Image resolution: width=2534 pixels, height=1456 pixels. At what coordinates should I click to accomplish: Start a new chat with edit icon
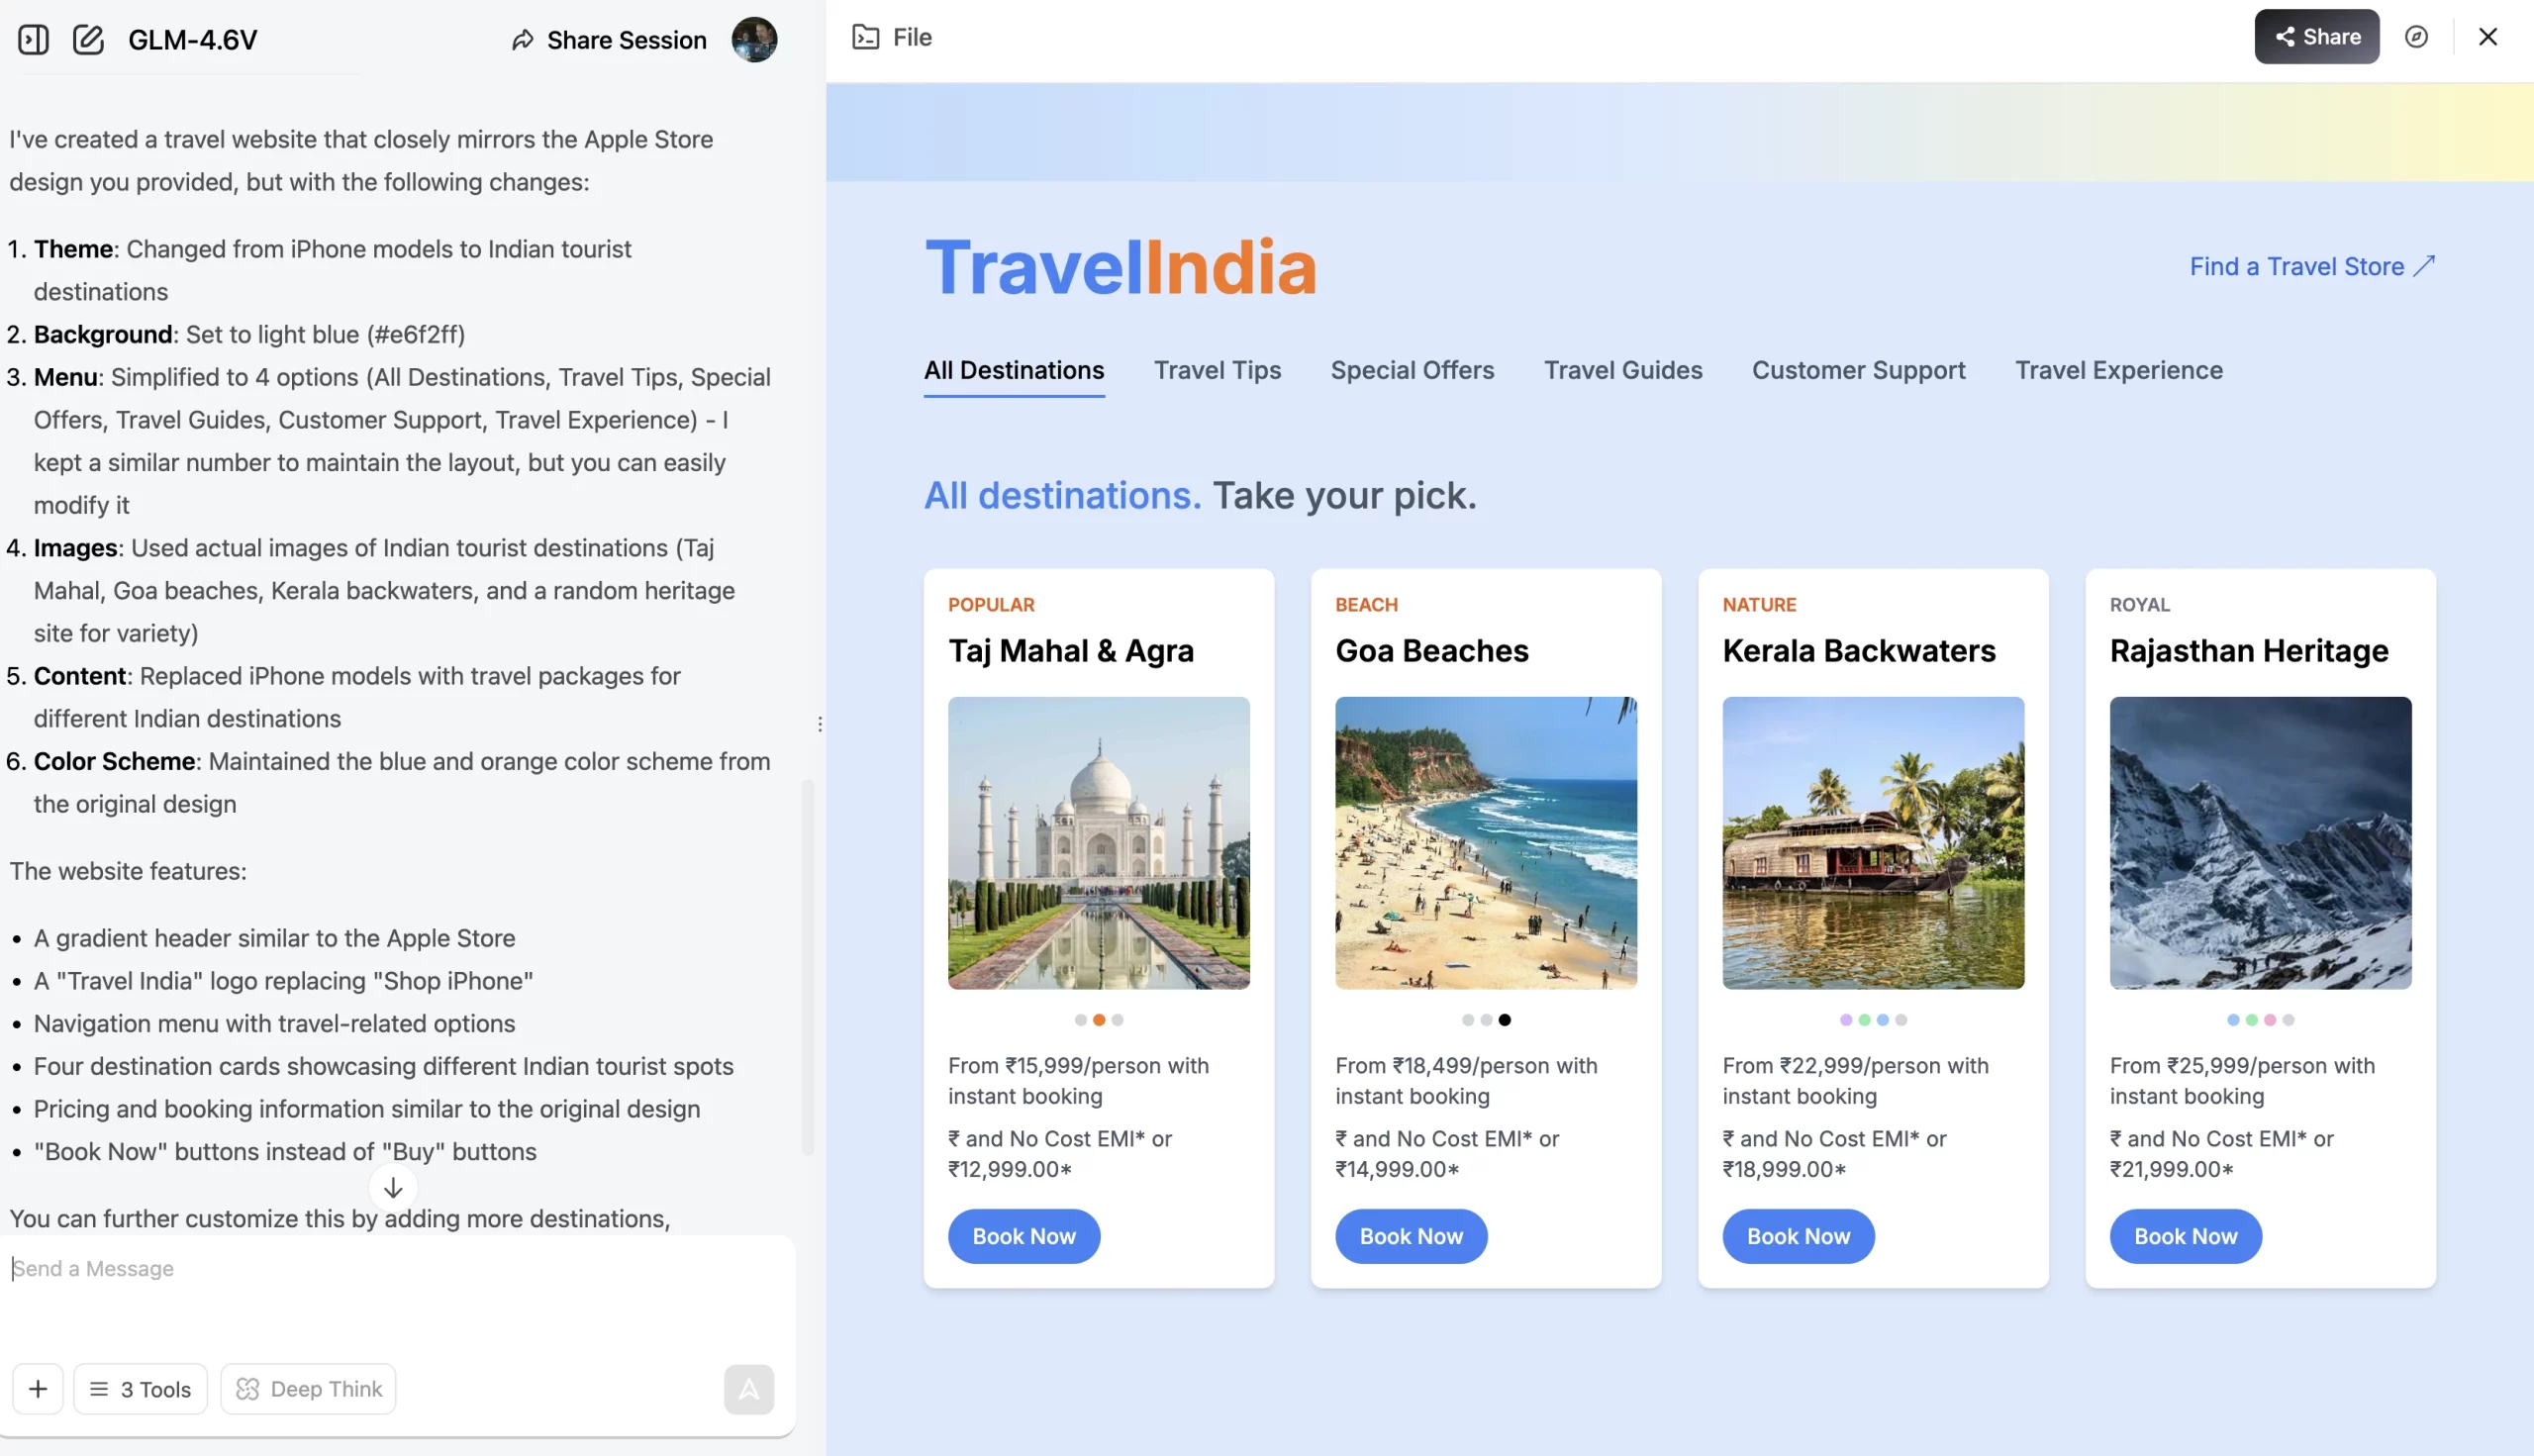pyautogui.click(x=88, y=40)
